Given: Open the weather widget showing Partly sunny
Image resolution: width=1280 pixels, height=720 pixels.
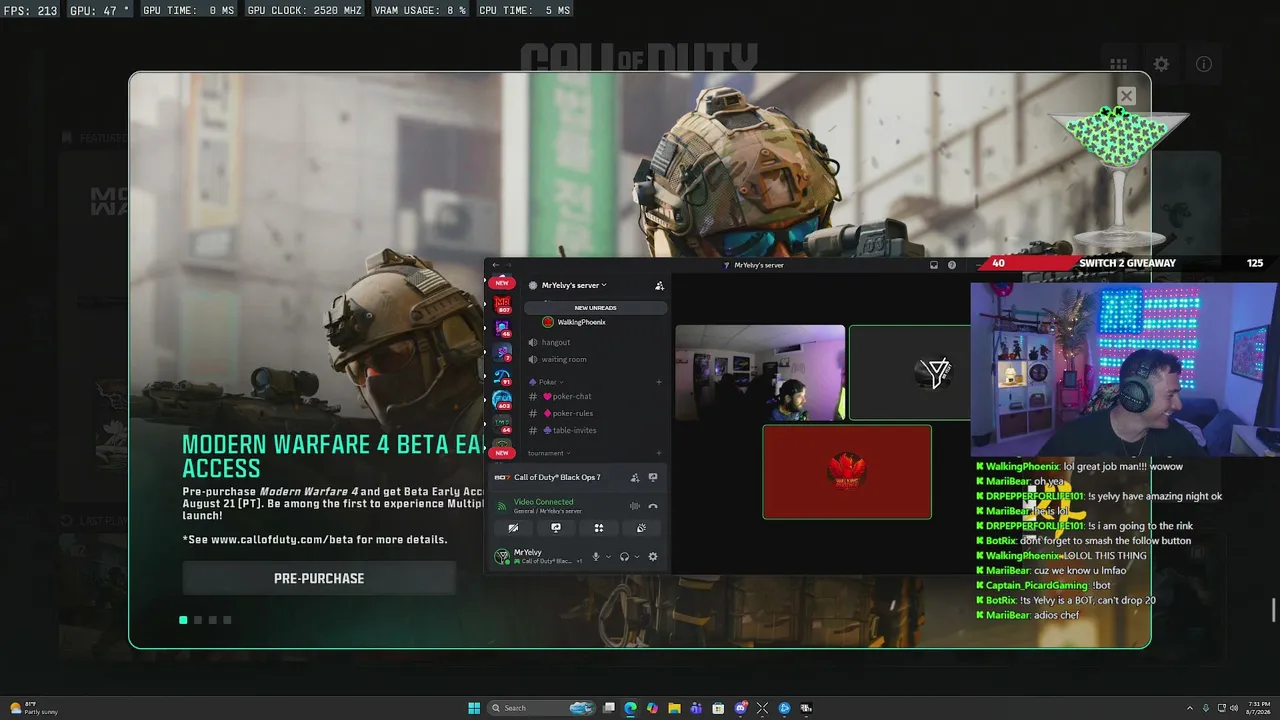Looking at the screenshot, I should point(34,708).
